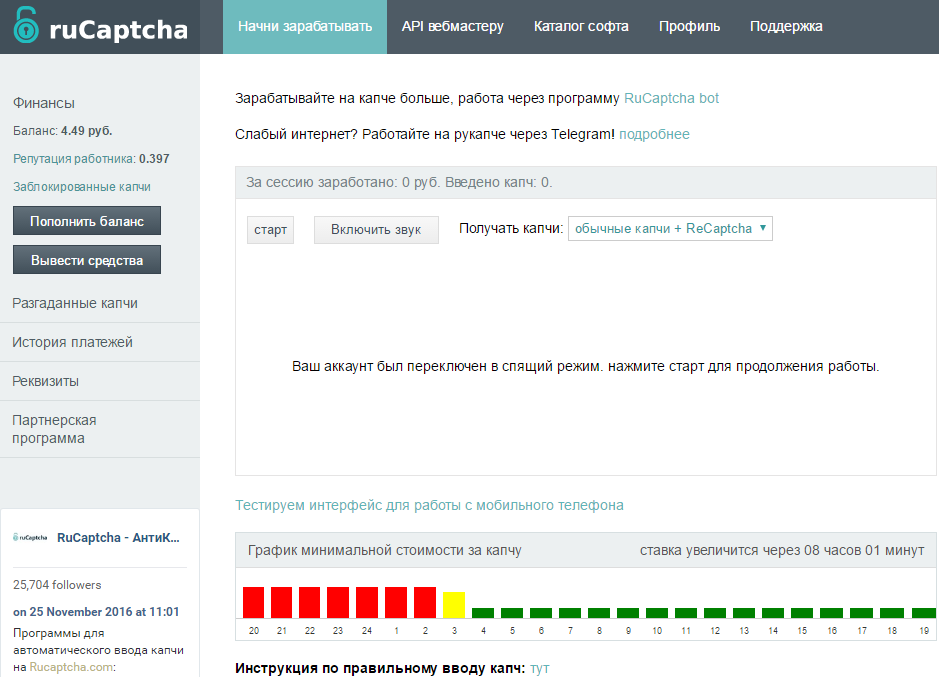This screenshot has width=939, height=677.
Task: Click the "График минимальной стоимости за капчу" heading
Action: pos(384,550)
